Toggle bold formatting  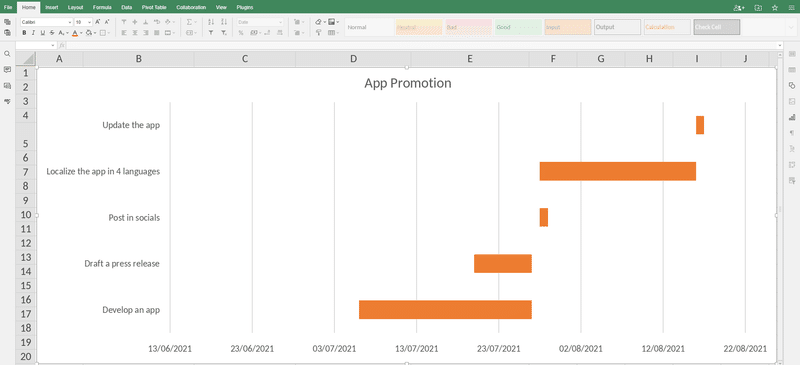pos(24,33)
